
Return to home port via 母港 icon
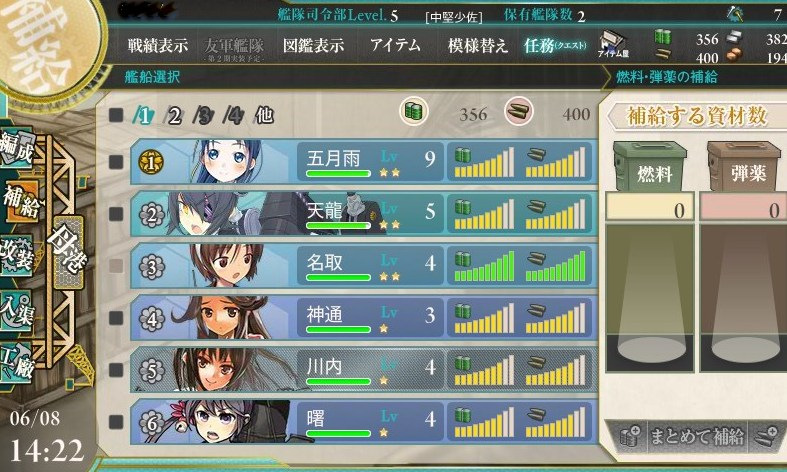point(68,253)
